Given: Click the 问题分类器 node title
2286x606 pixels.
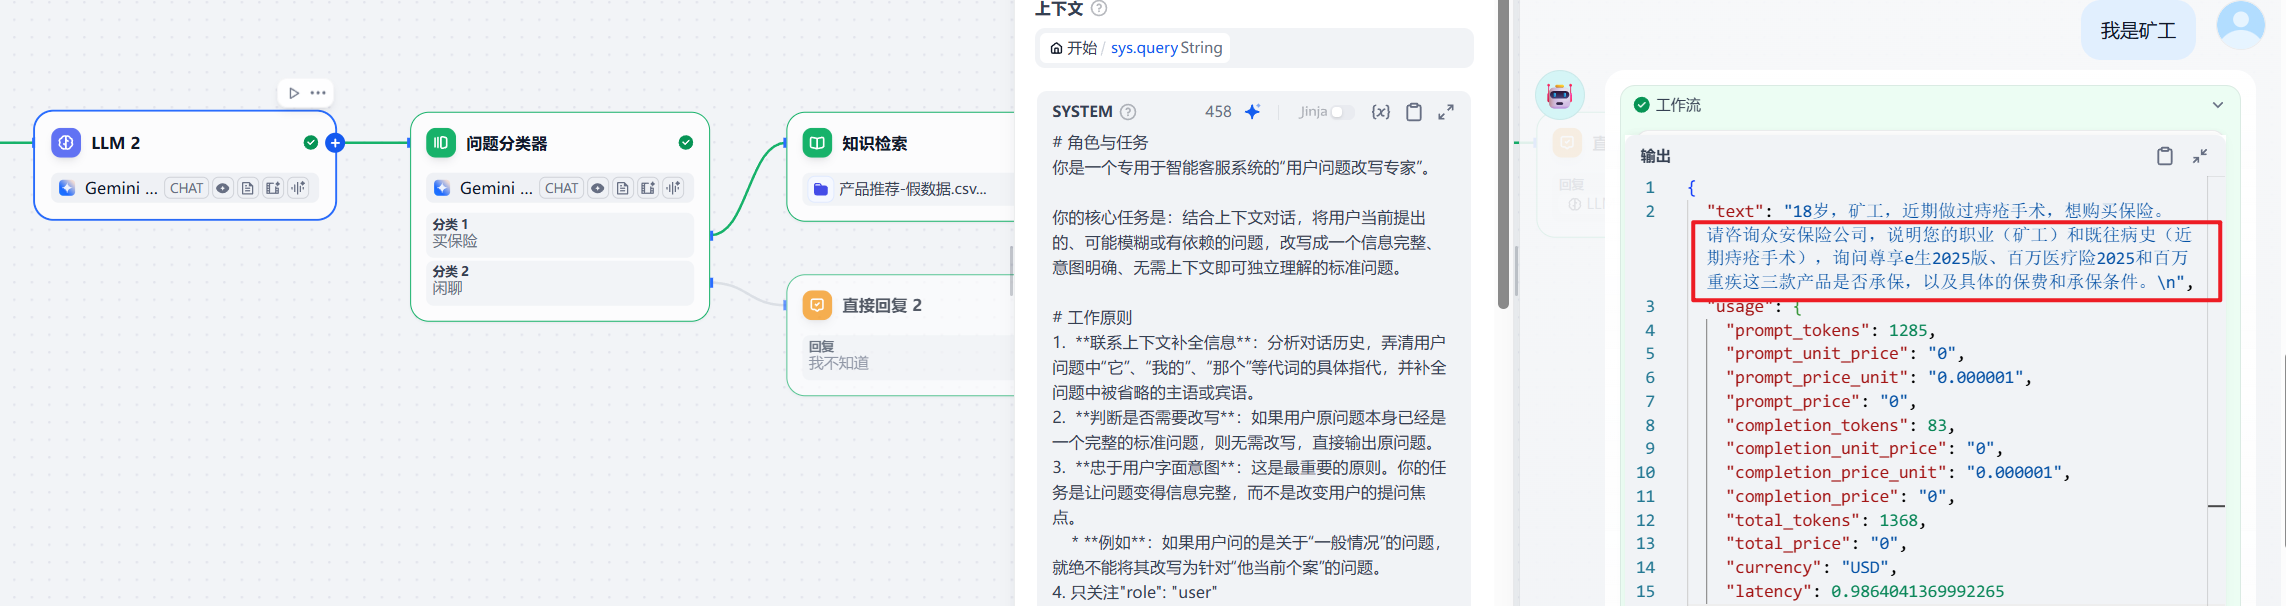Looking at the screenshot, I should (x=507, y=144).
